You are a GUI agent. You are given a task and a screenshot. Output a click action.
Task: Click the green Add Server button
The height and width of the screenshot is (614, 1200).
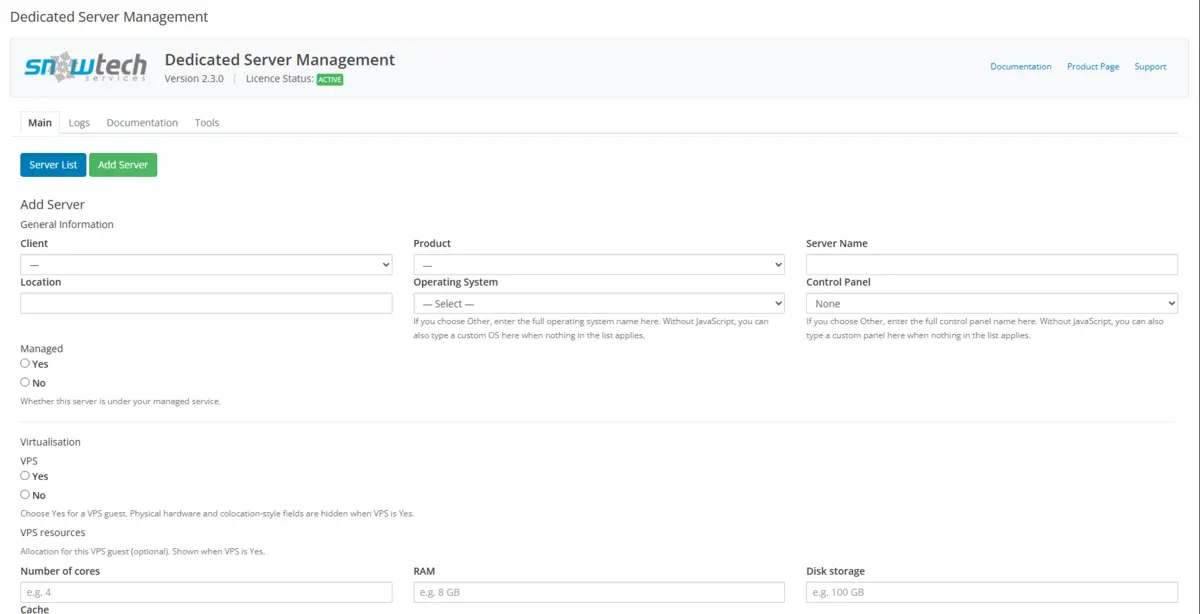click(x=123, y=165)
